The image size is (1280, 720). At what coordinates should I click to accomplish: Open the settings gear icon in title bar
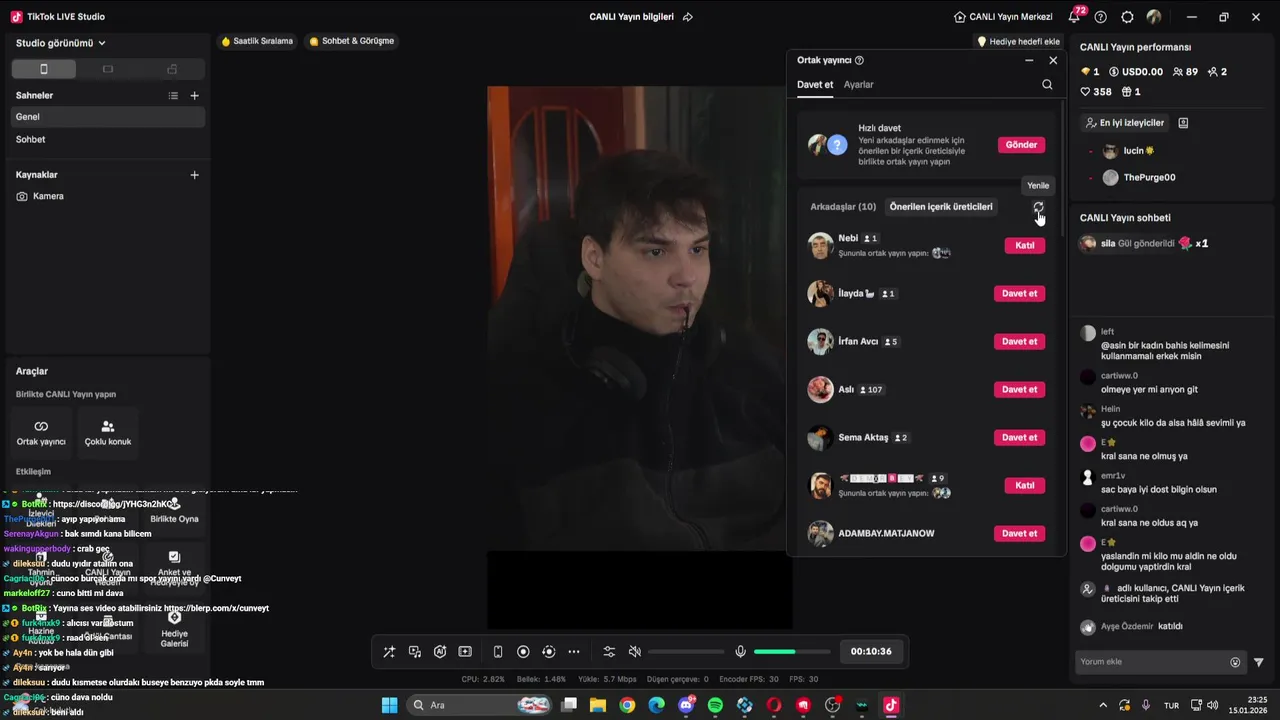(x=1127, y=17)
